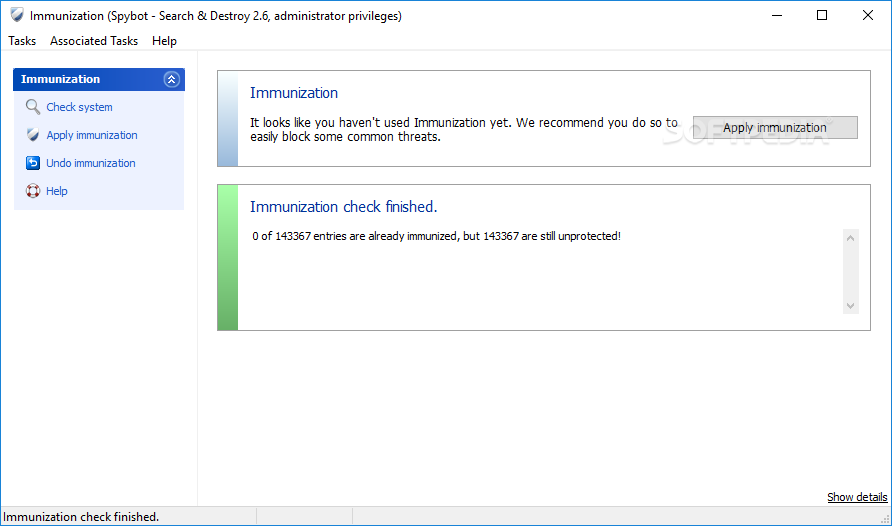Collapse the Immunization panel chevron

pyautogui.click(x=172, y=80)
